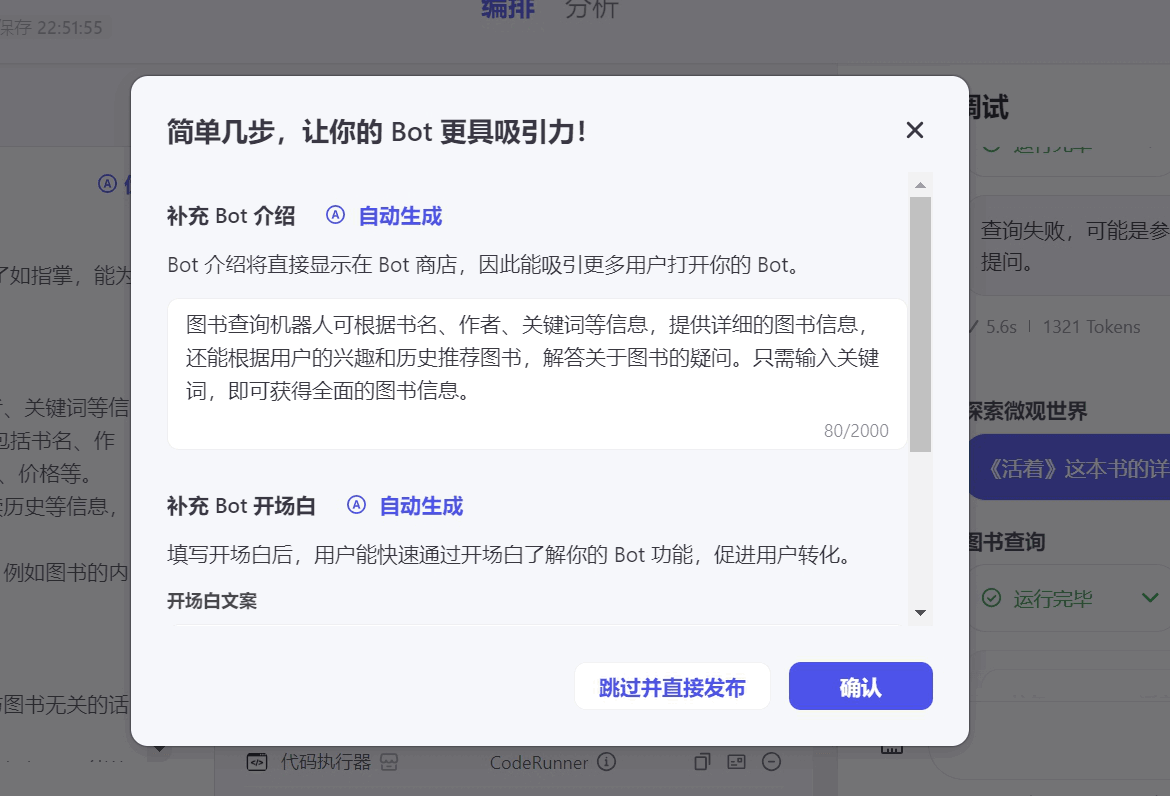Switch to the 分析 tab
Image resolution: width=1170 pixels, height=796 pixels.
(x=592, y=9)
